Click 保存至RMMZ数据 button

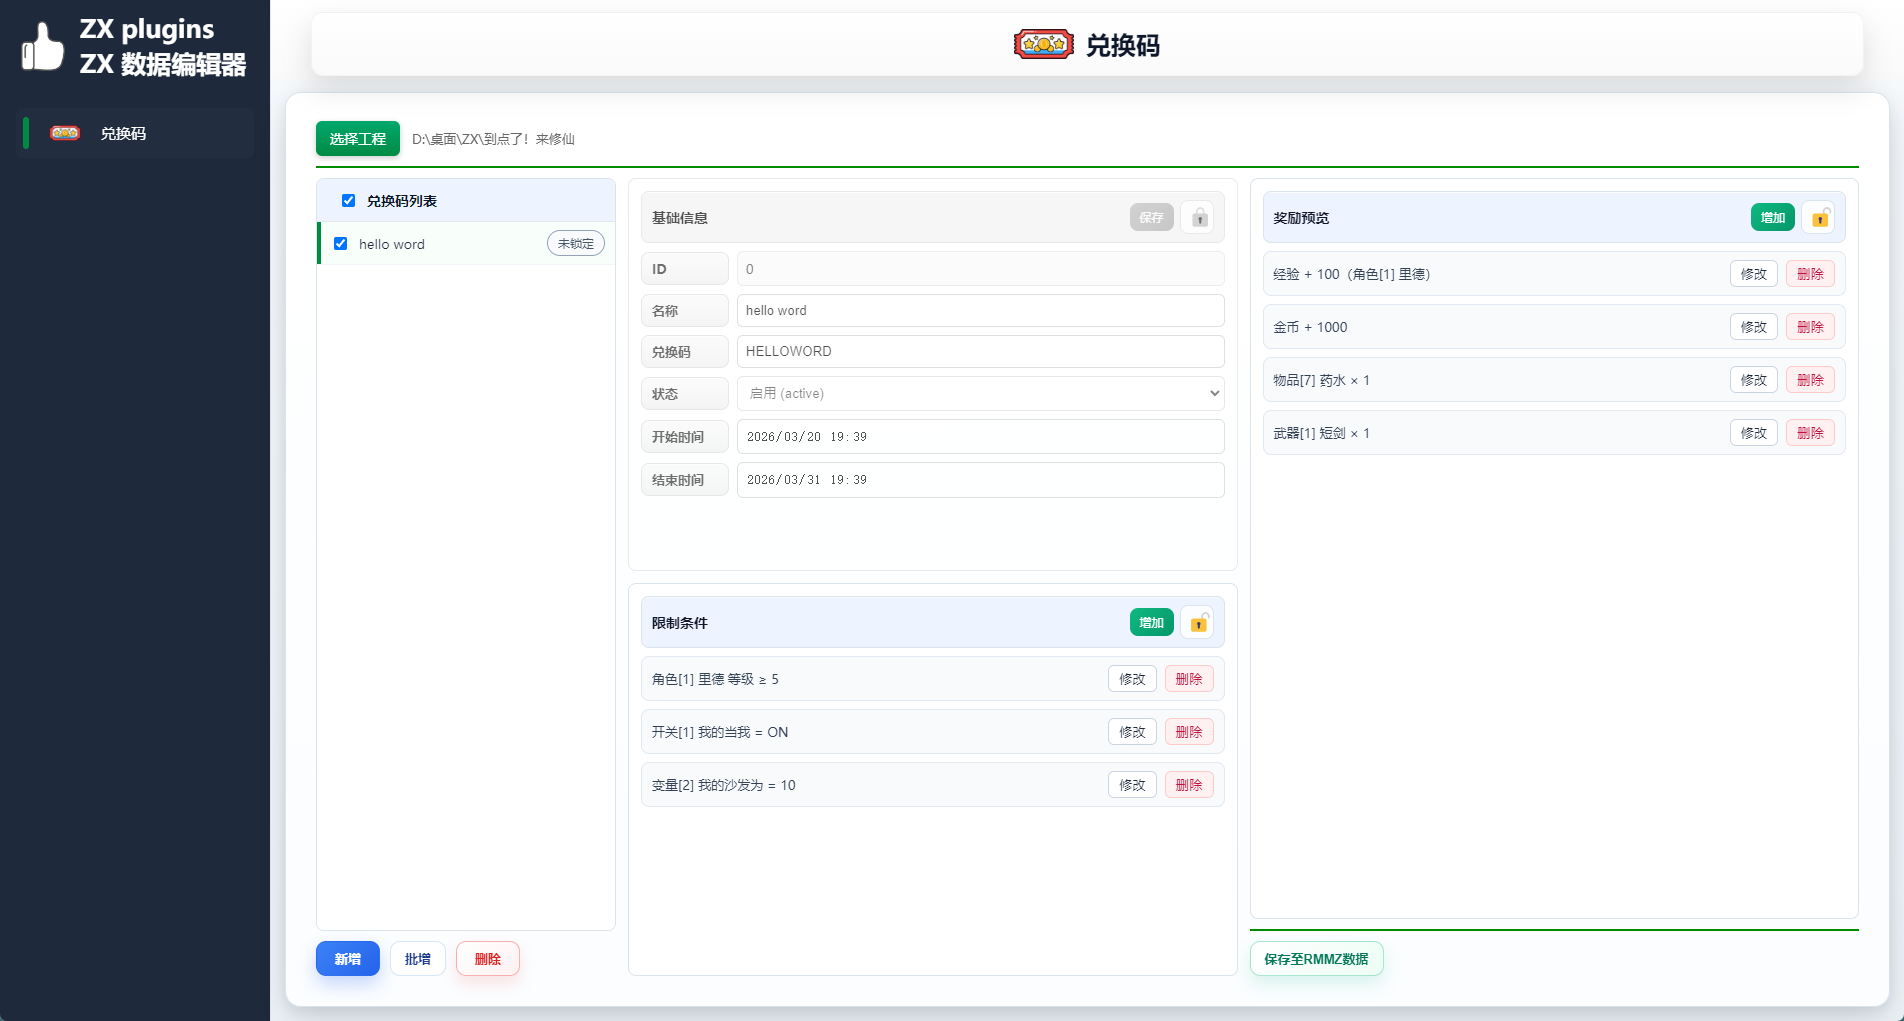click(1316, 959)
